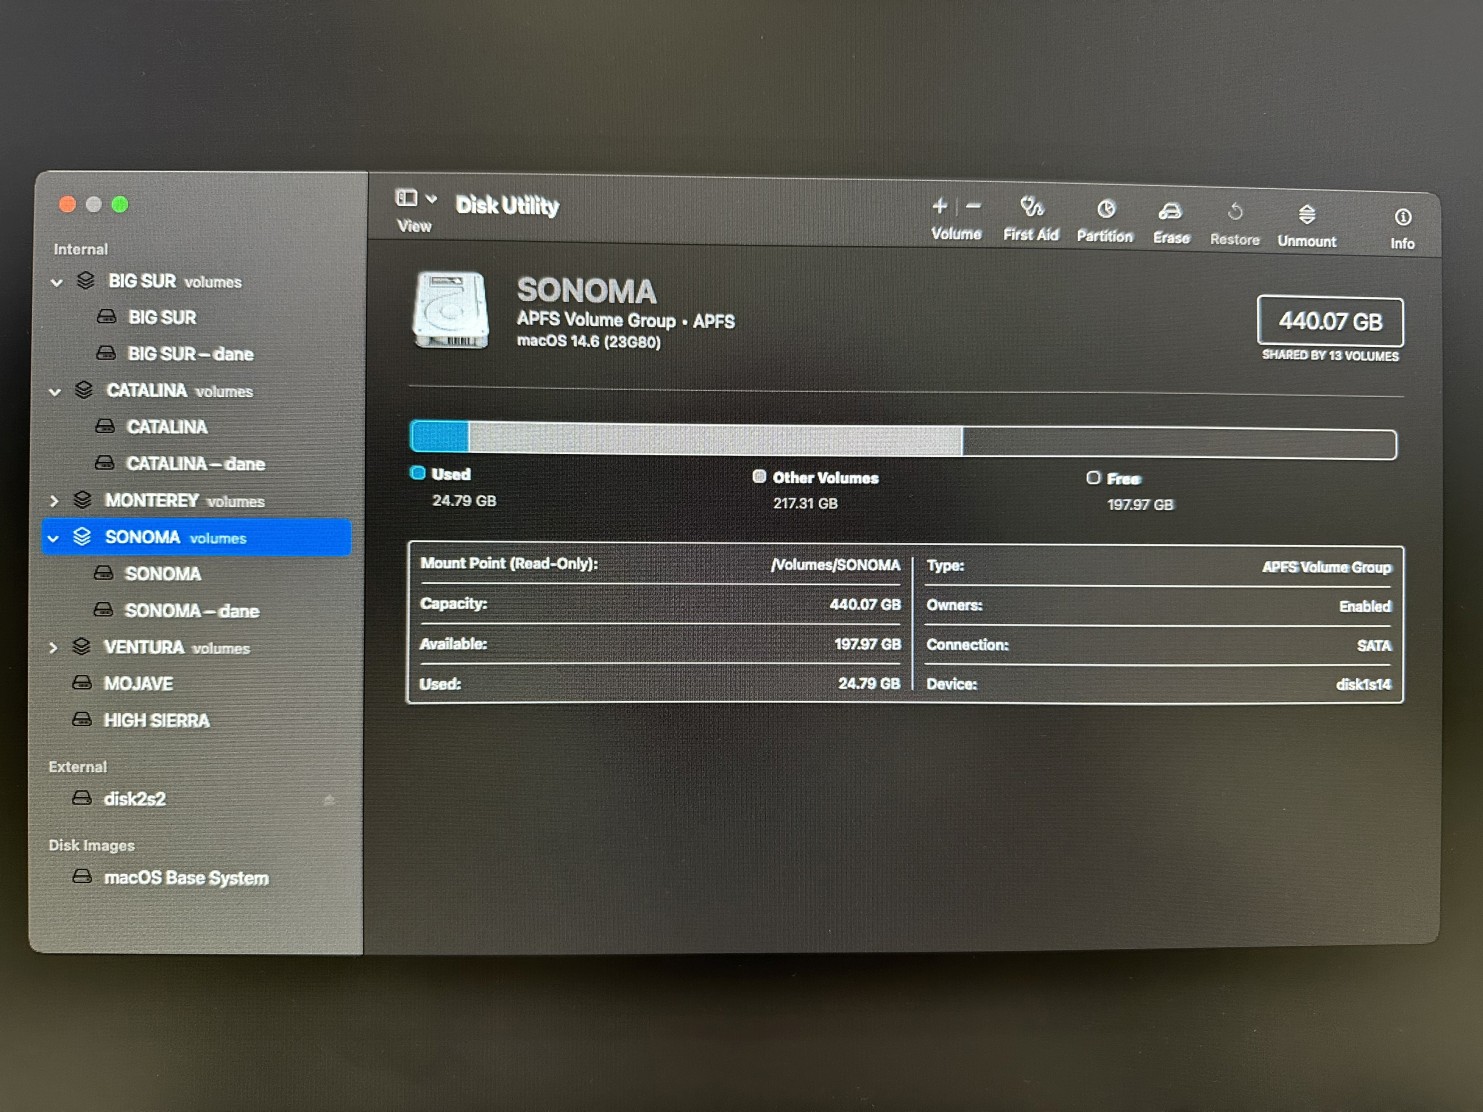Eject disk2s2 with the eject icon
The image size is (1483, 1112).
[x=329, y=799]
